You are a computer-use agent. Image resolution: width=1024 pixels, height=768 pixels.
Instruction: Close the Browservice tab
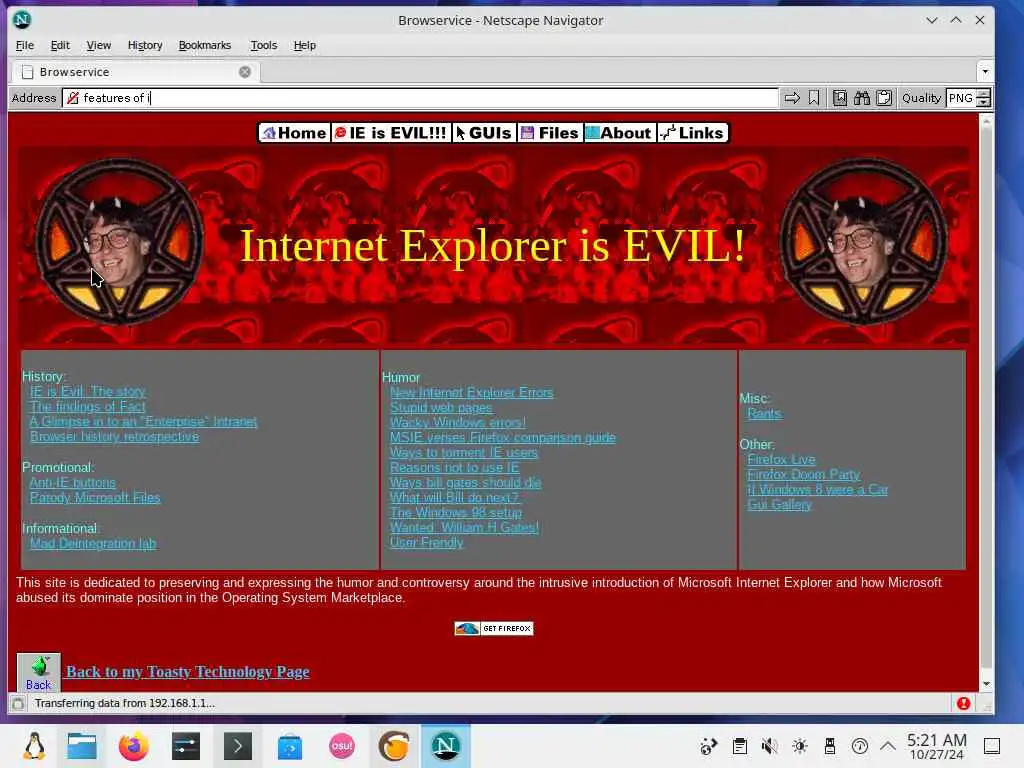(245, 72)
